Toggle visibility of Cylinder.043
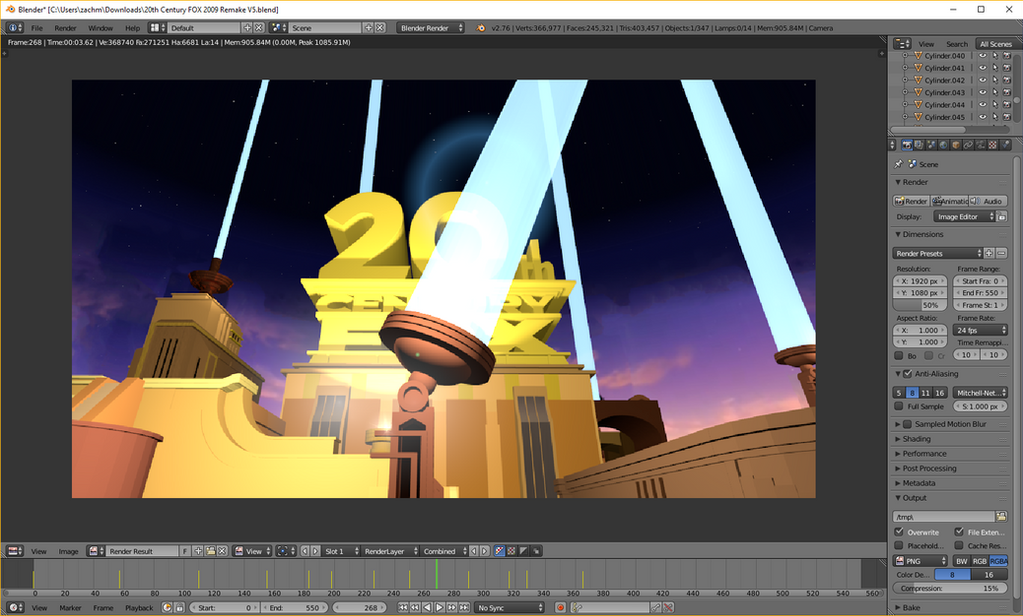1023x616 pixels. tap(982, 93)
